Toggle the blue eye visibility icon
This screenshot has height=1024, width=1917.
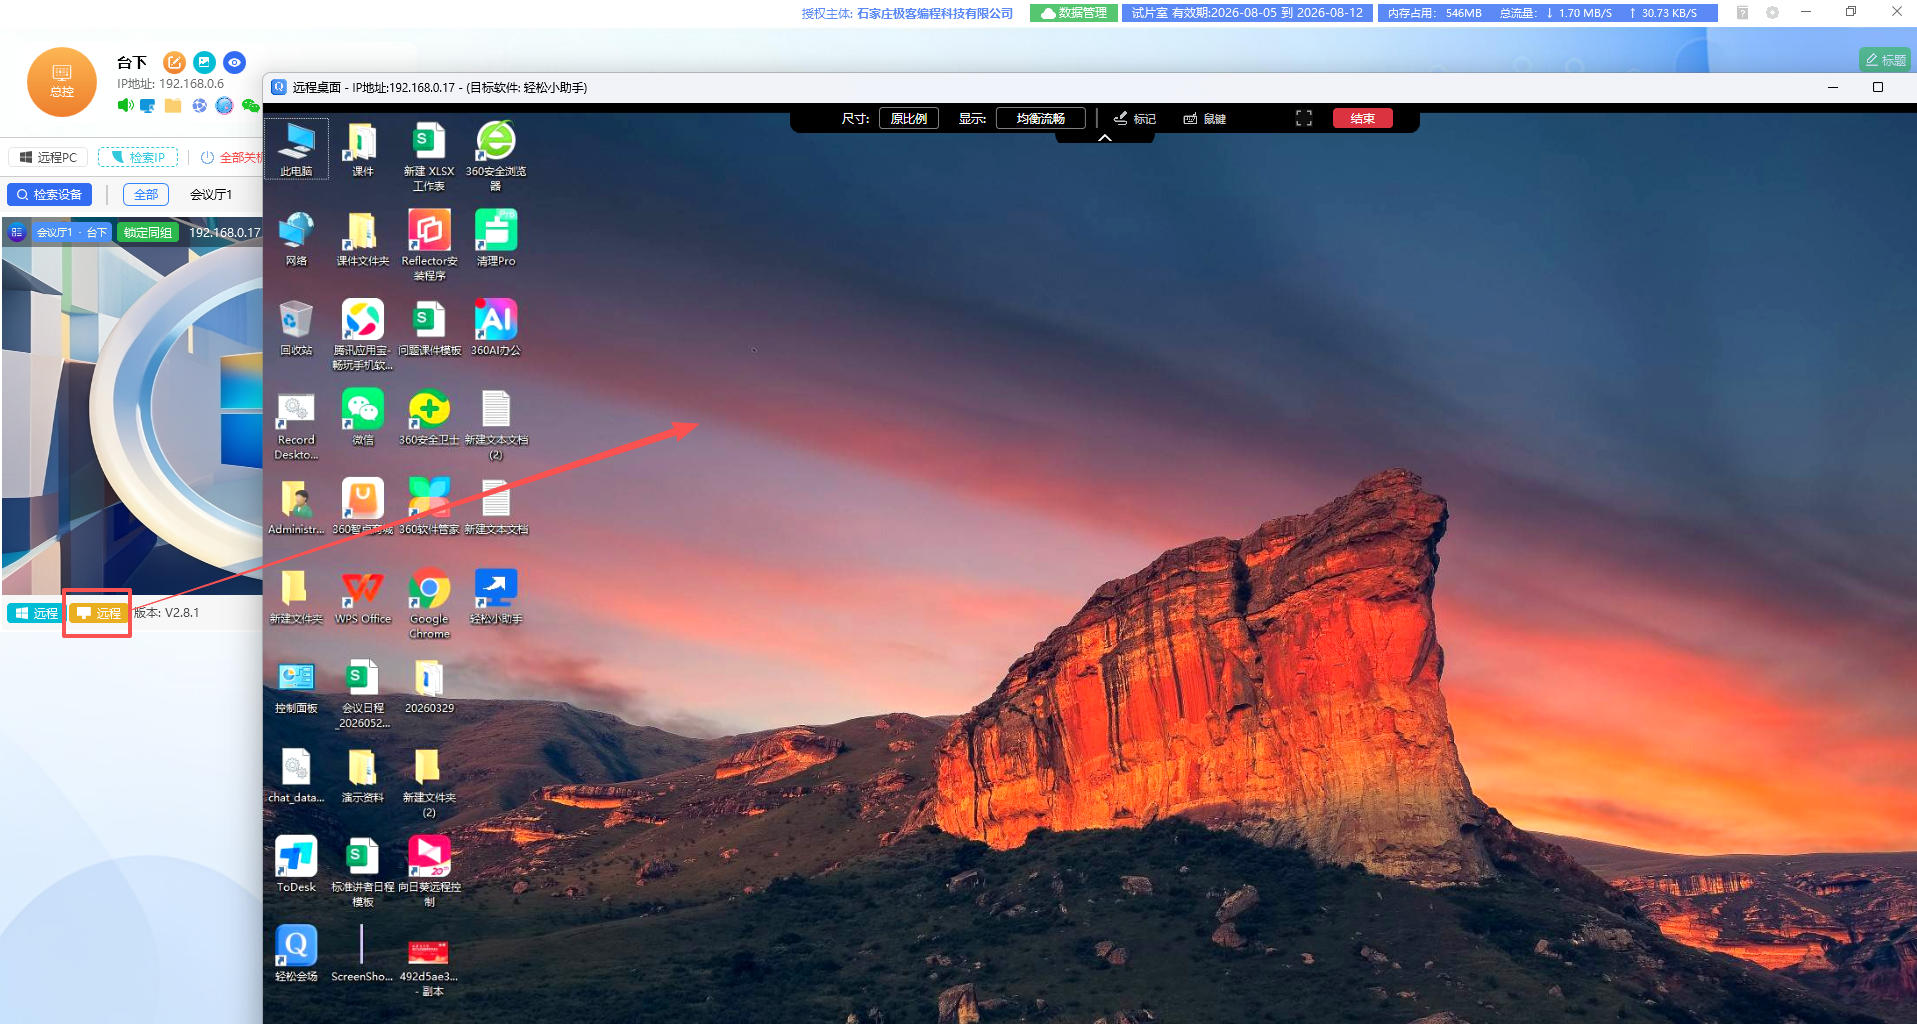tap(234, 62)
